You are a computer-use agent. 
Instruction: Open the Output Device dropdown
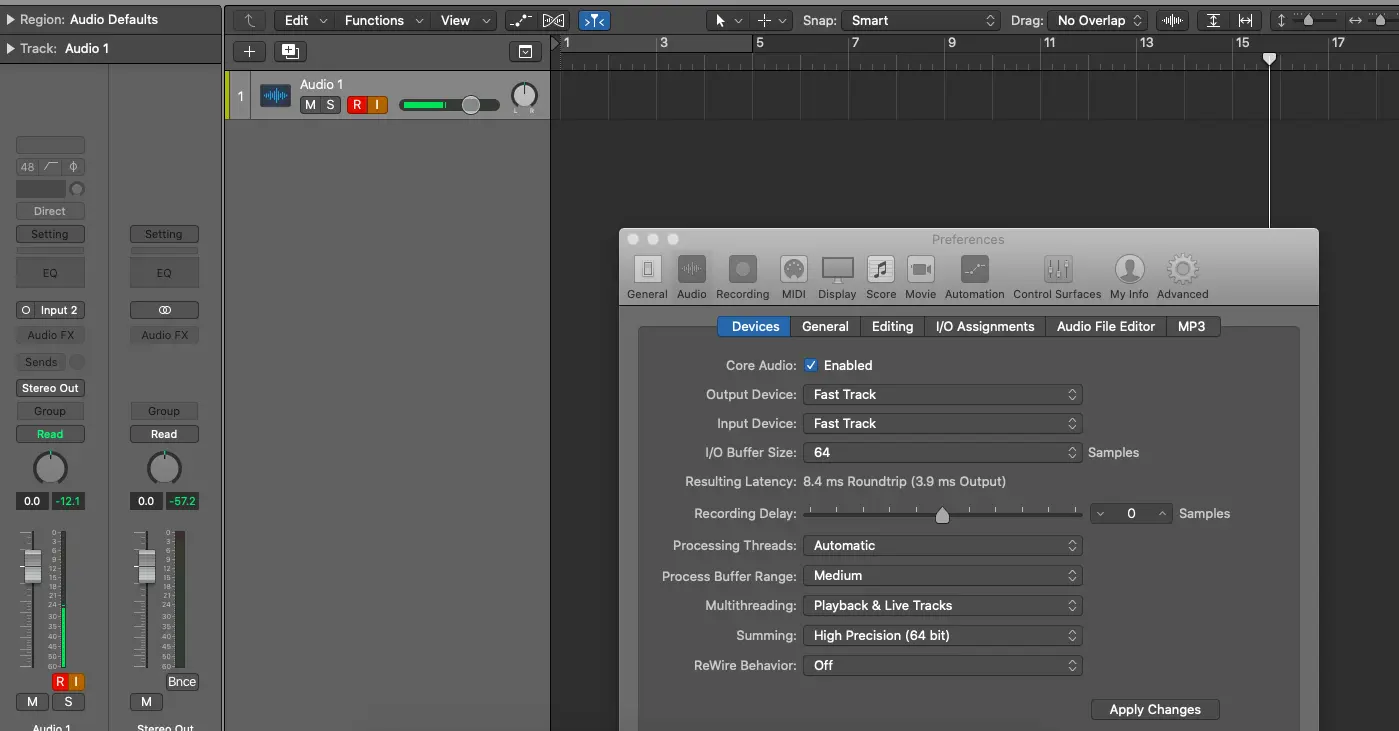tap(942, 395)
